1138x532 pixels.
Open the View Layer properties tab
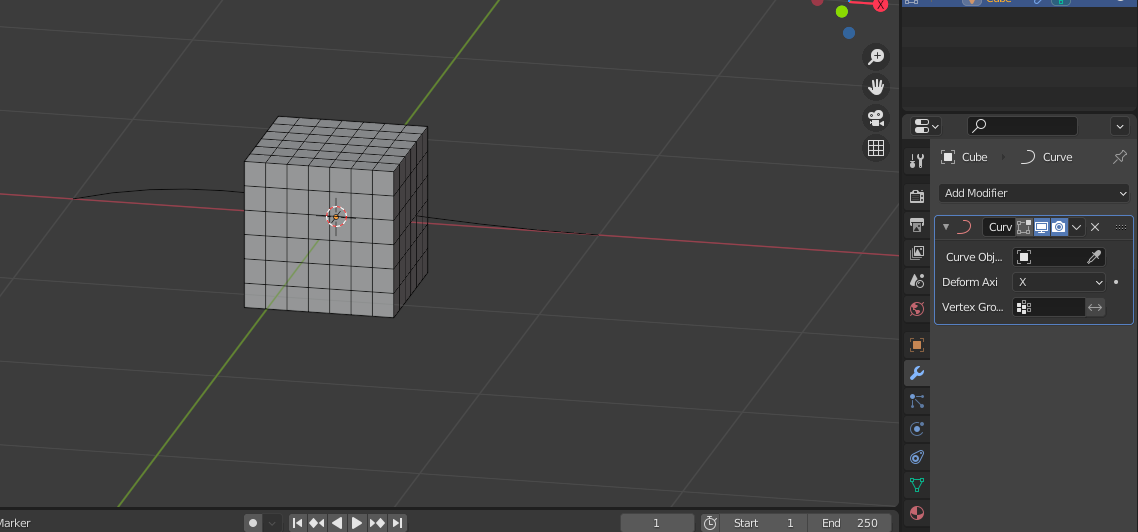pos(917,253)
